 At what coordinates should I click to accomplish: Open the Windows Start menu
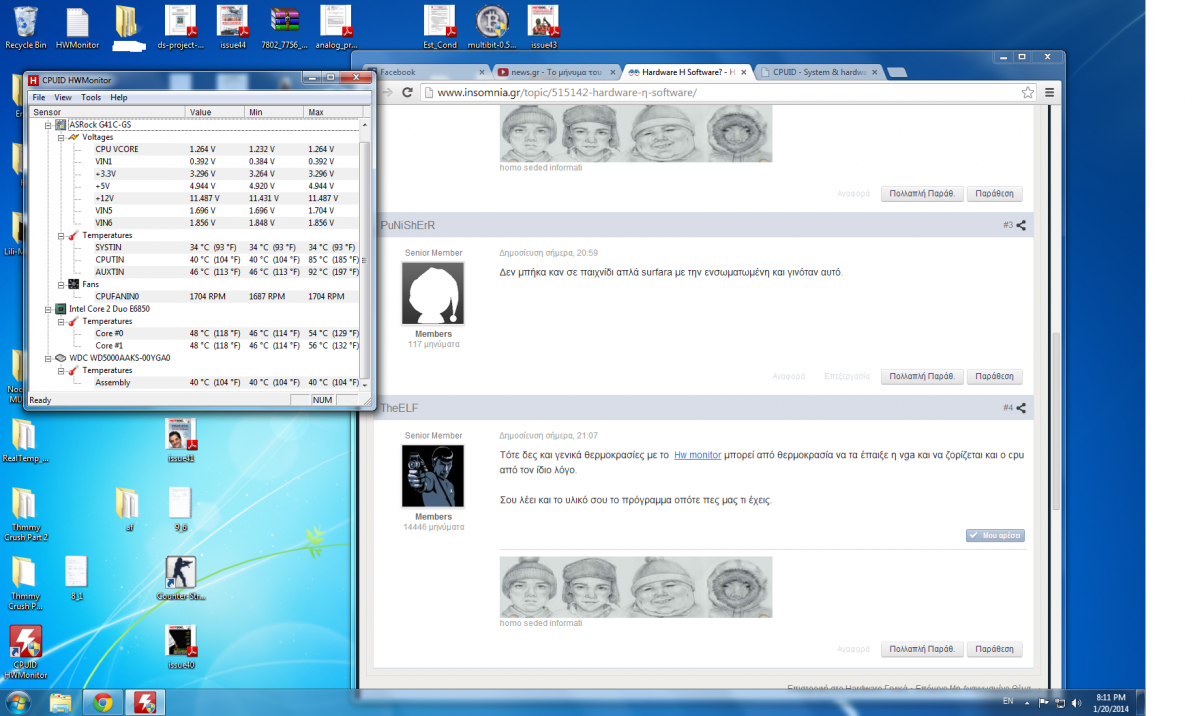click(x=18, y=702)
